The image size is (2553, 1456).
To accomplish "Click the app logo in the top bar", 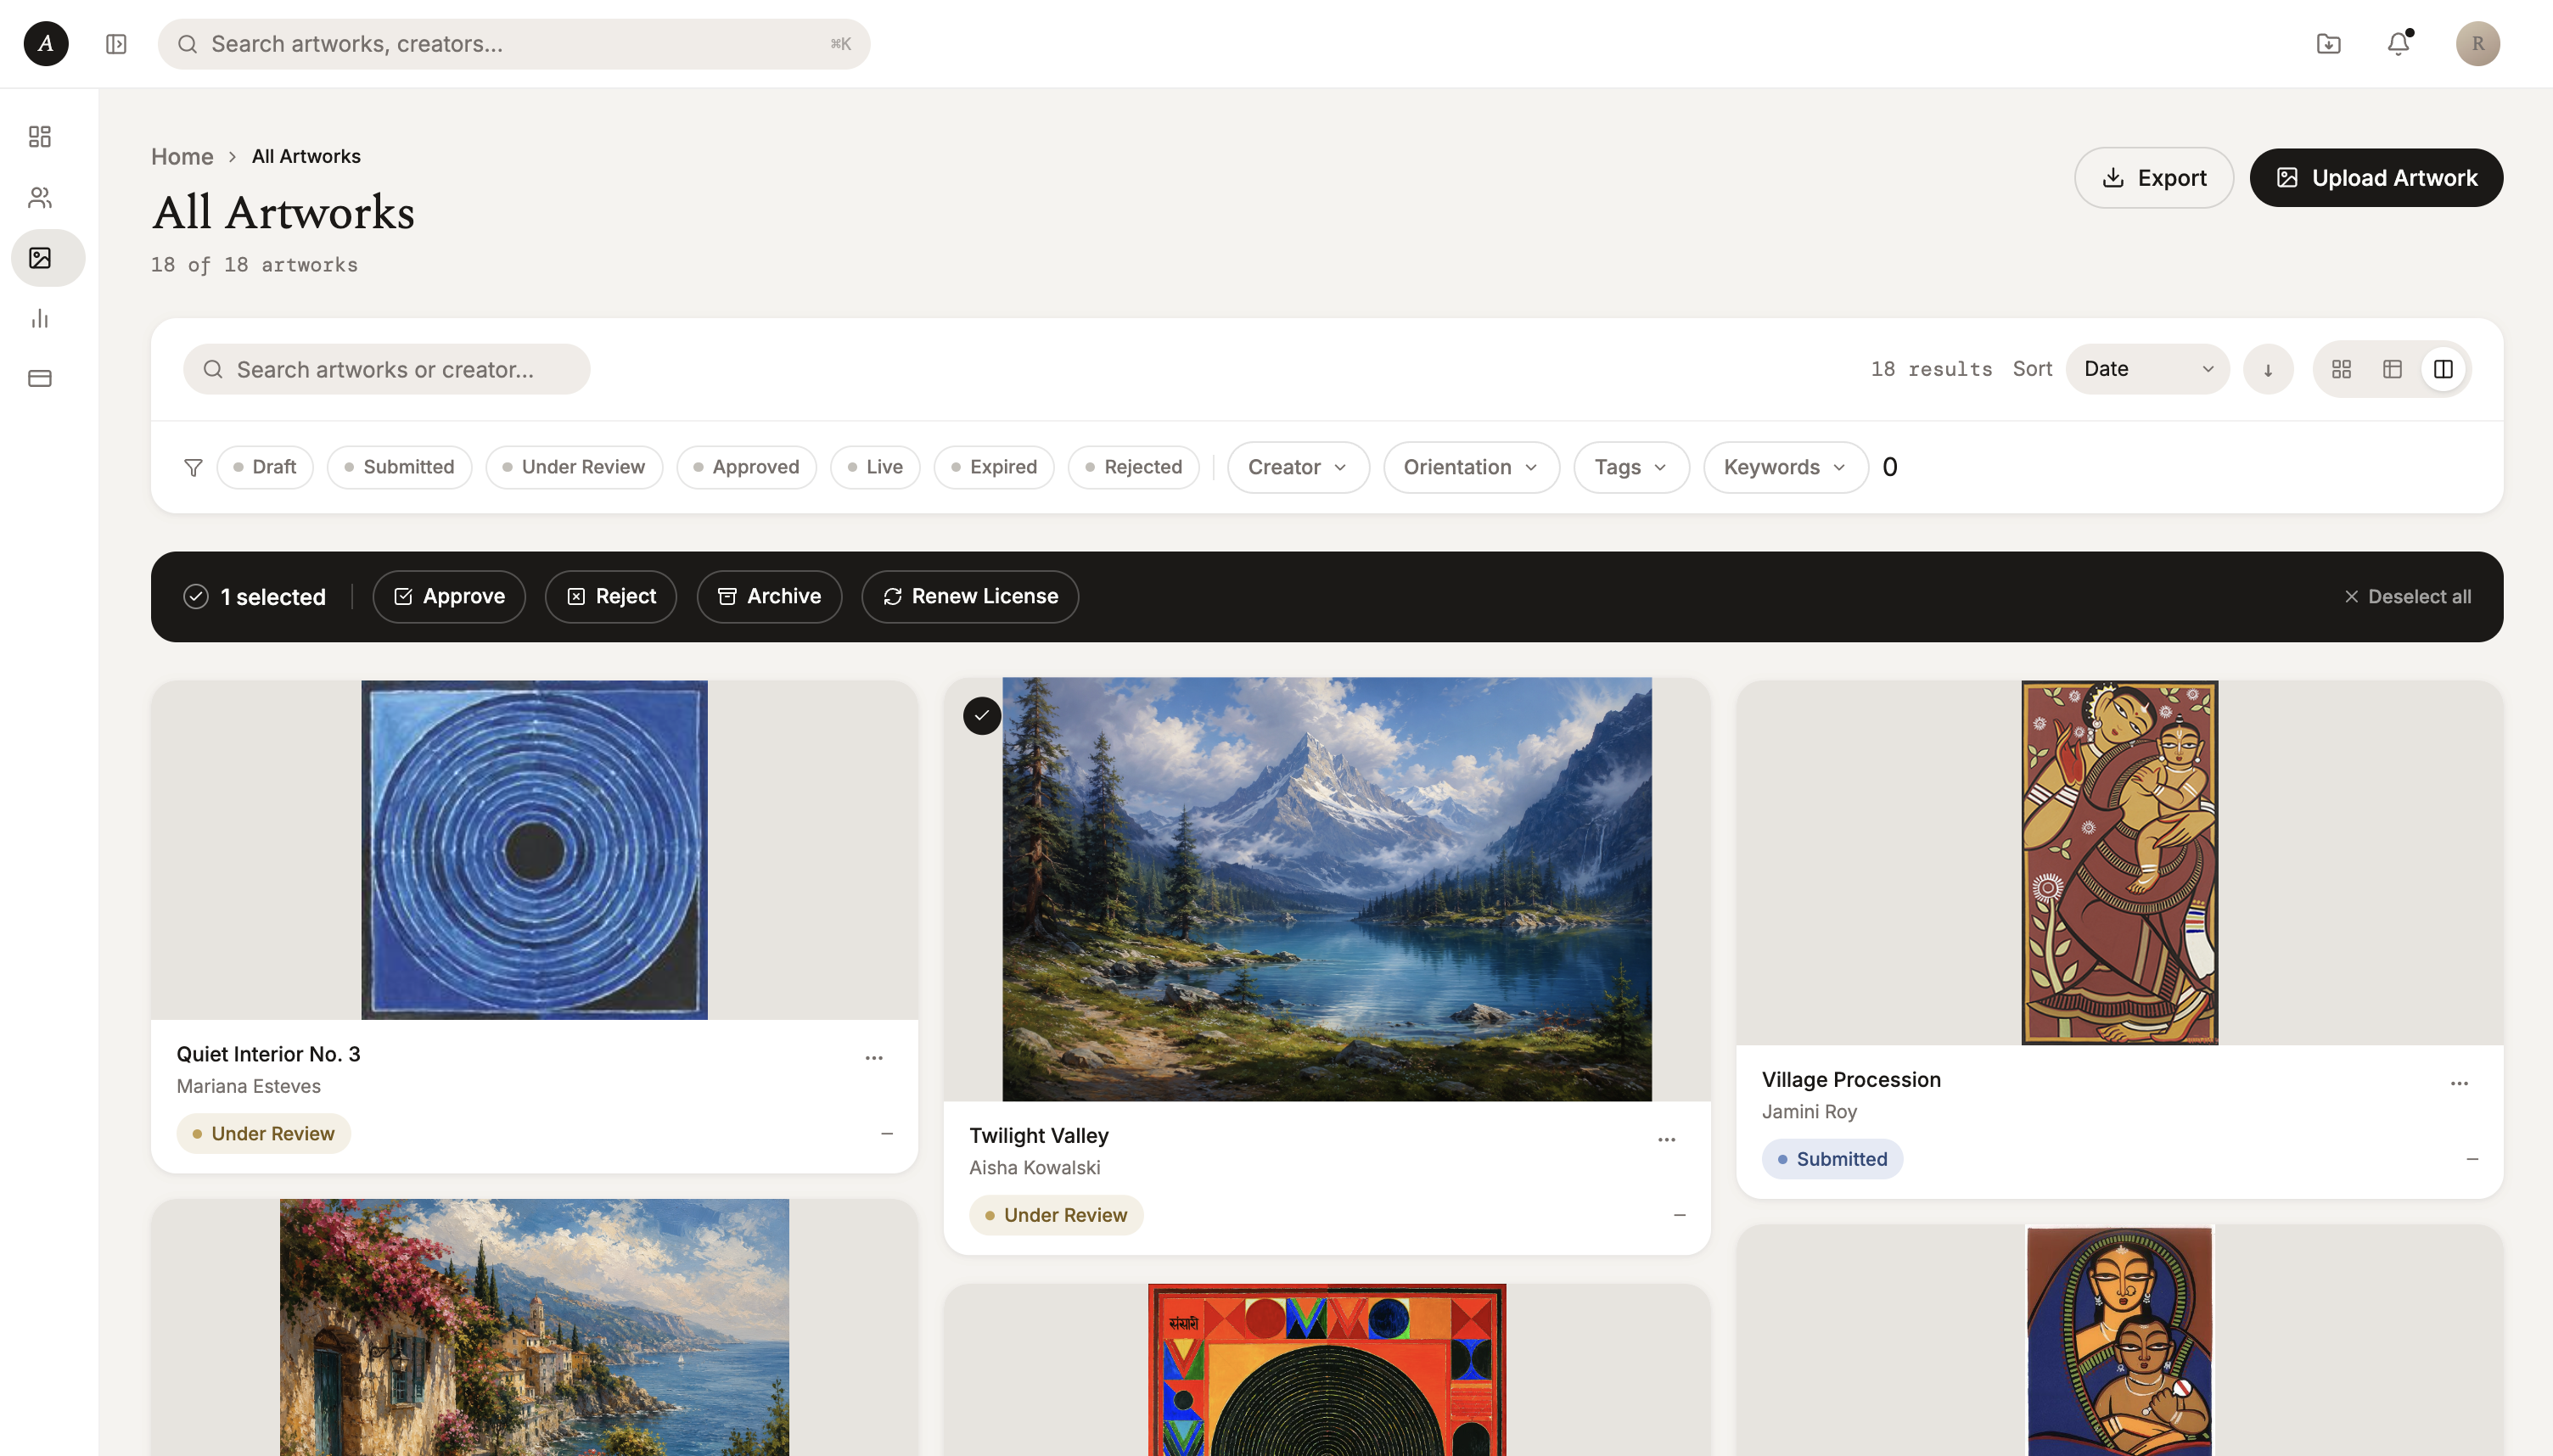I will 46,43.
